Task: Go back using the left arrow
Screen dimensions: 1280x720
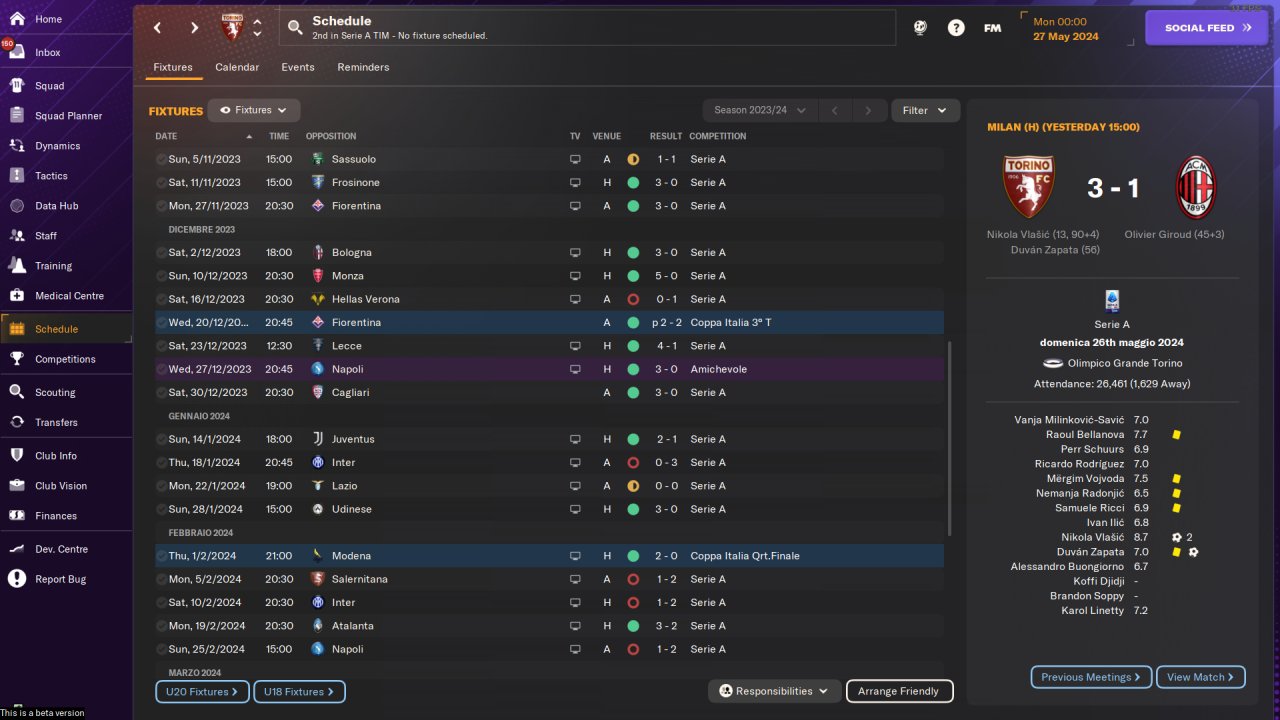Action: tap(157, 28)
